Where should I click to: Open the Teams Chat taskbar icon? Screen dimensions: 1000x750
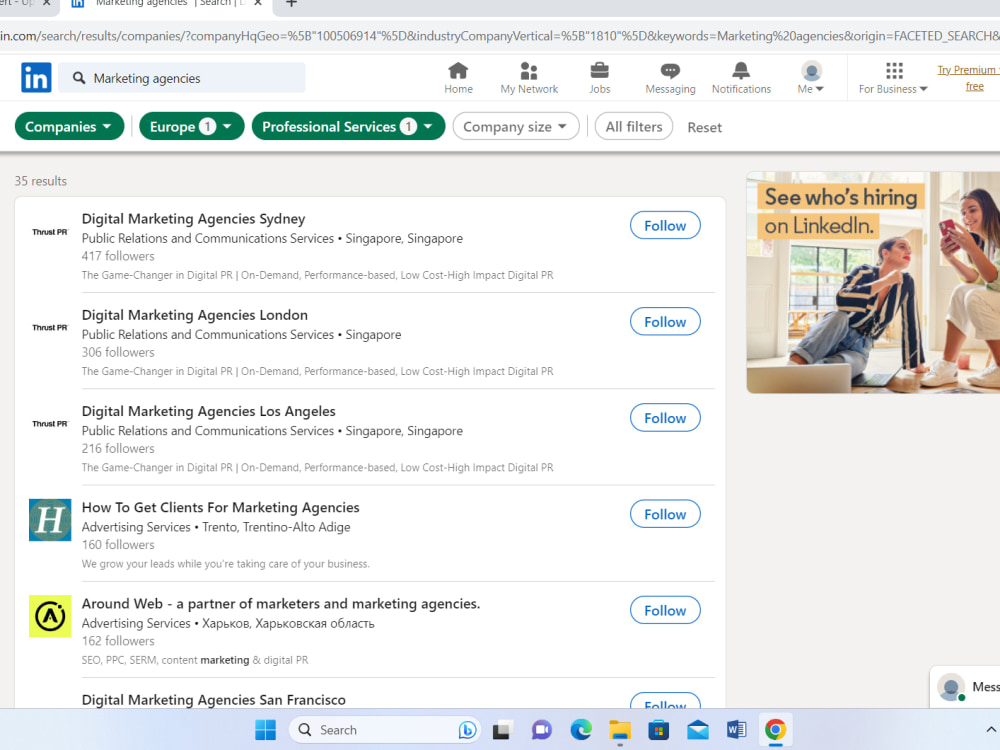pyautogui.click(x=541, y=730)
